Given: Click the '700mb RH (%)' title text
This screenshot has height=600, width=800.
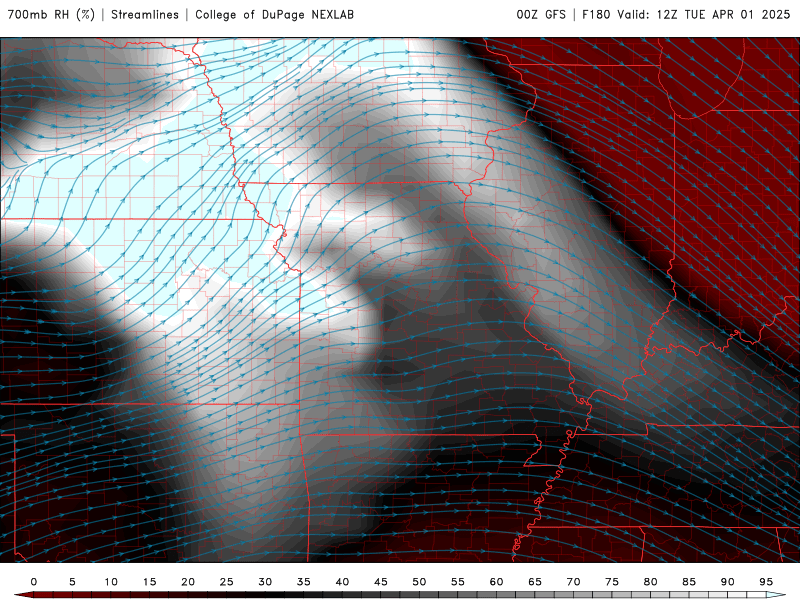Looking at the screenshot, I should click(52, 14).
